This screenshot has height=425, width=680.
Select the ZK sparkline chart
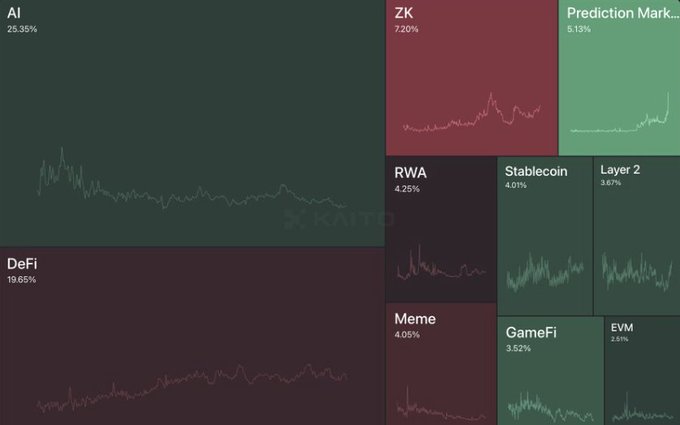(x=471, y=115)
